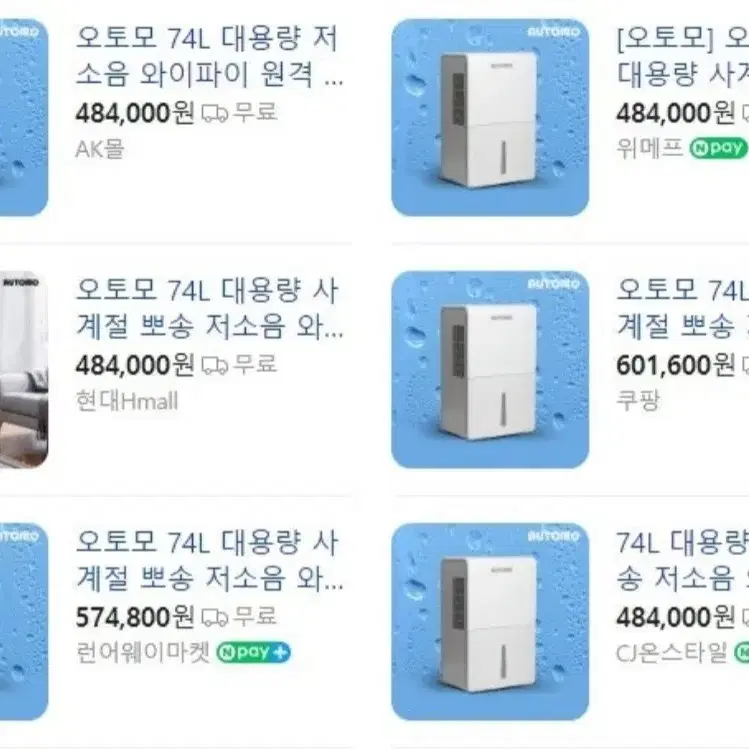This screenshot has width=749, height=749.
Task: Open the 74L 대용량 title for CJ온스타일
Action: [683, 561]
